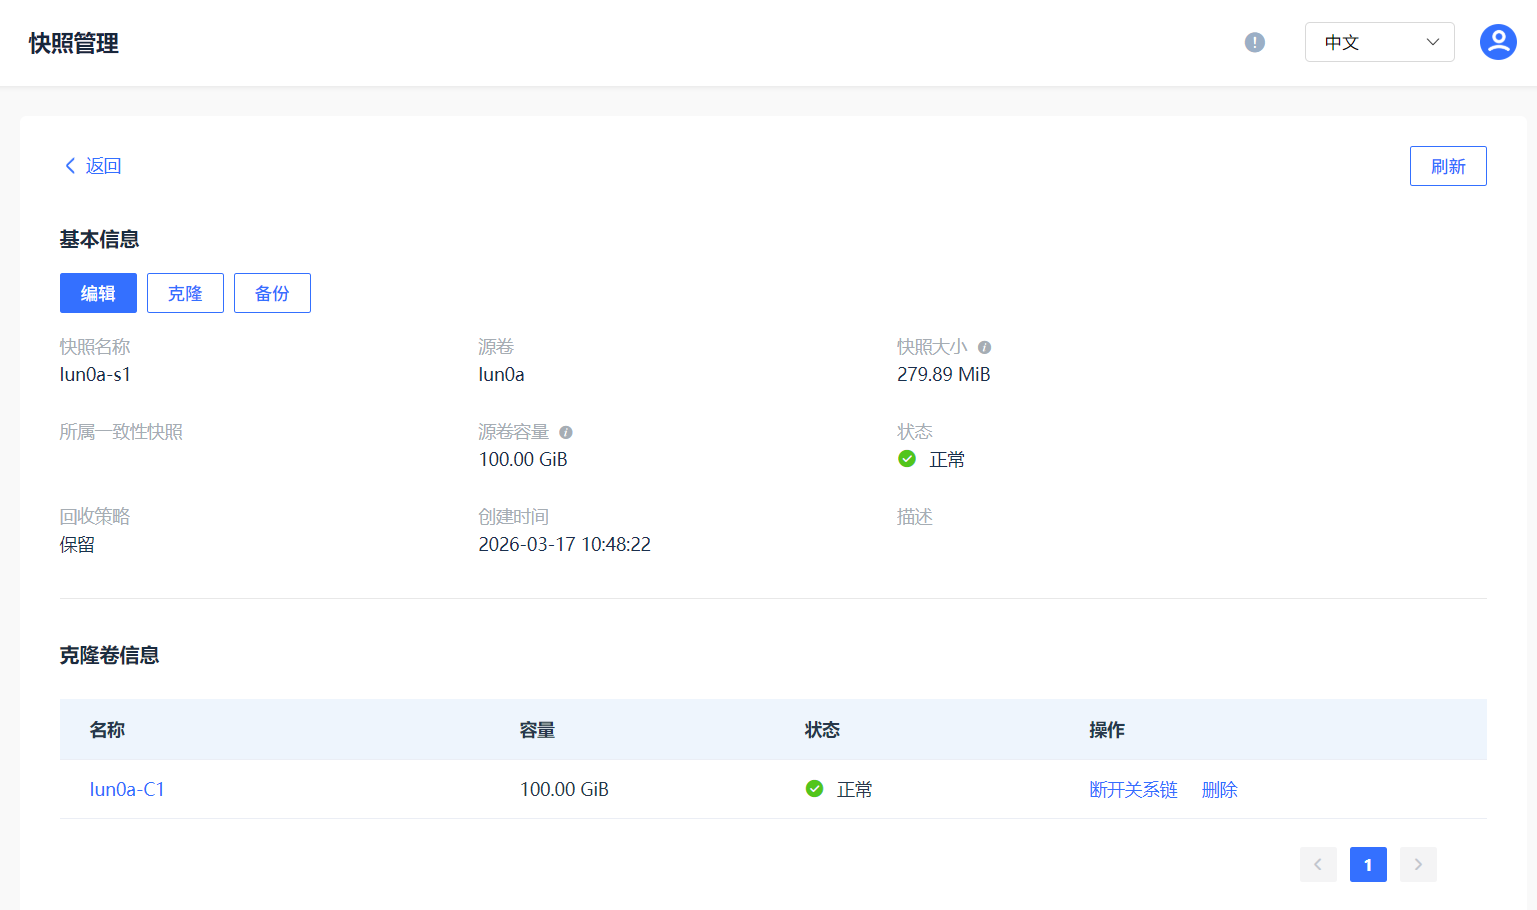Image resolution: width=1537 pixels, height=910 pixels.
Task: Go to previous page of clone list
Action: [x=1318, y=864]
